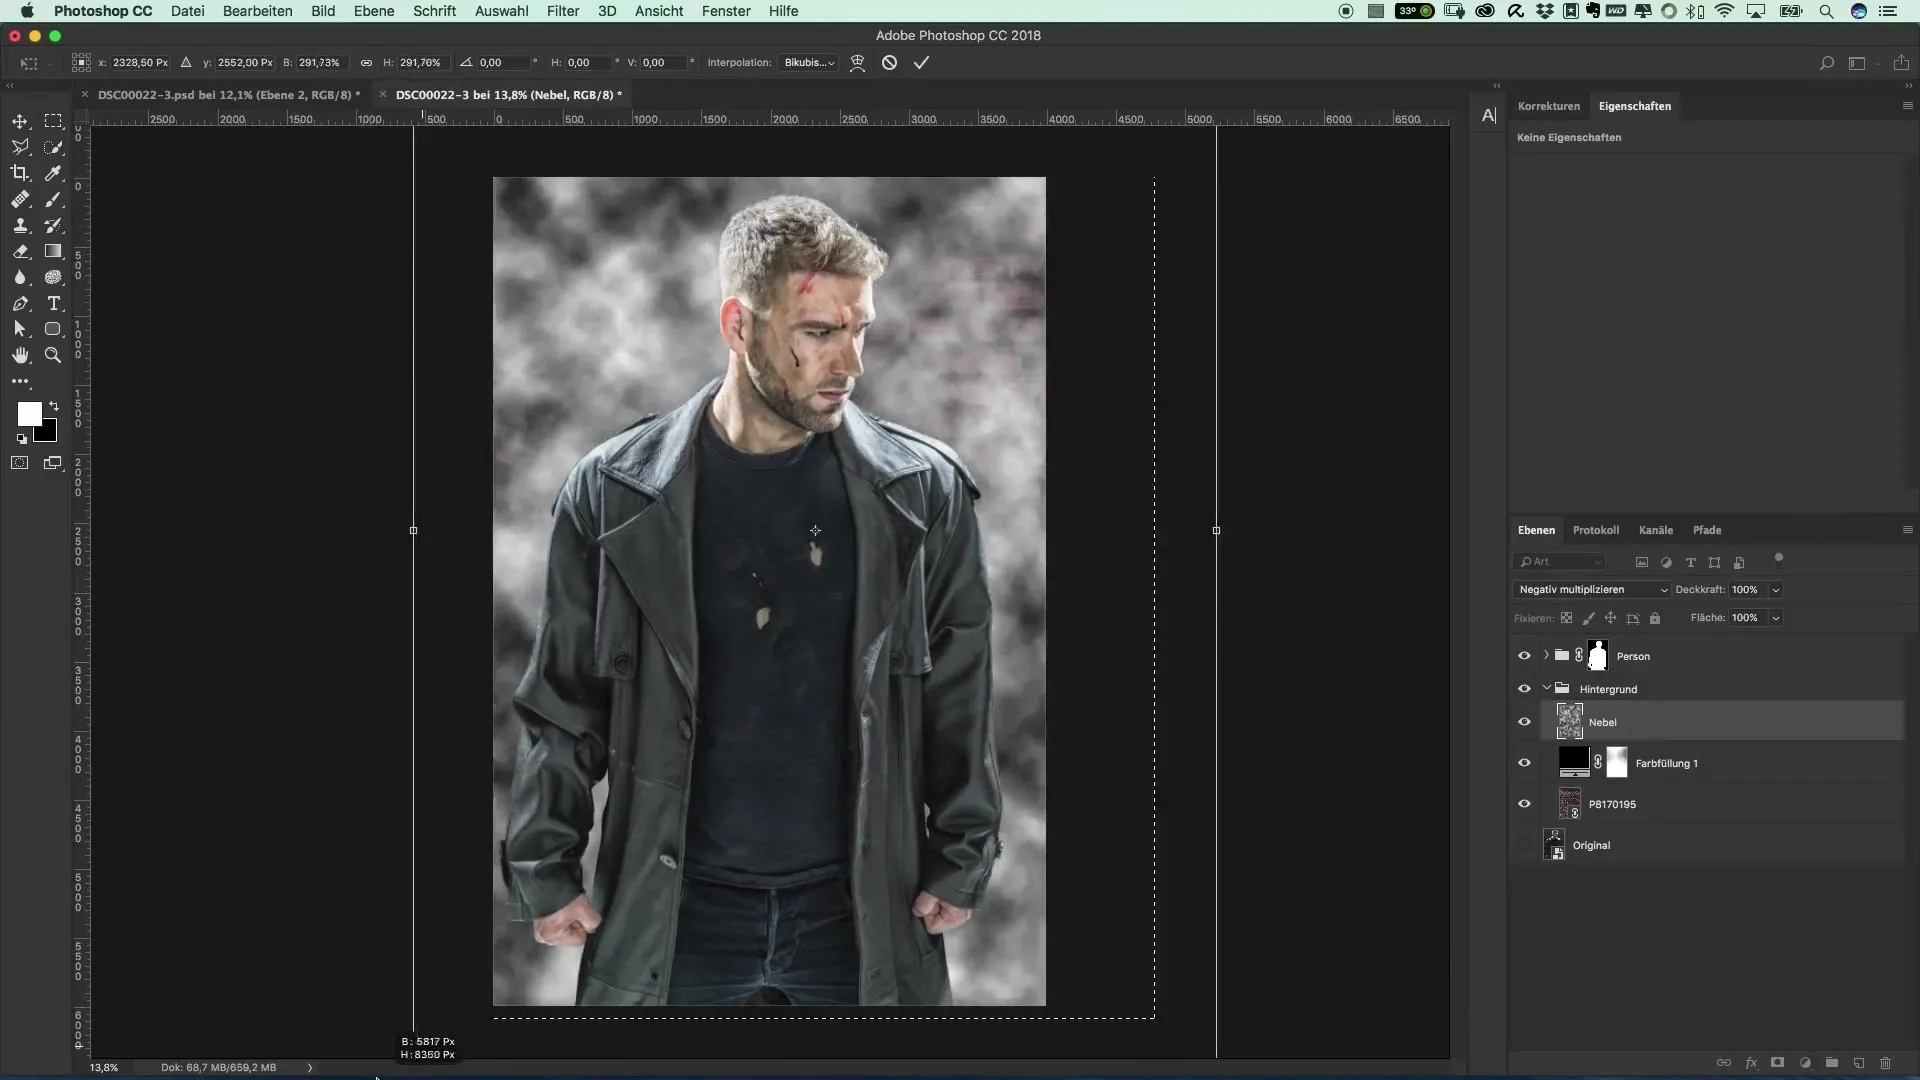1920x1080 pixels.
Task: Hide the P8170195 layer
Action: (1524, 804)
